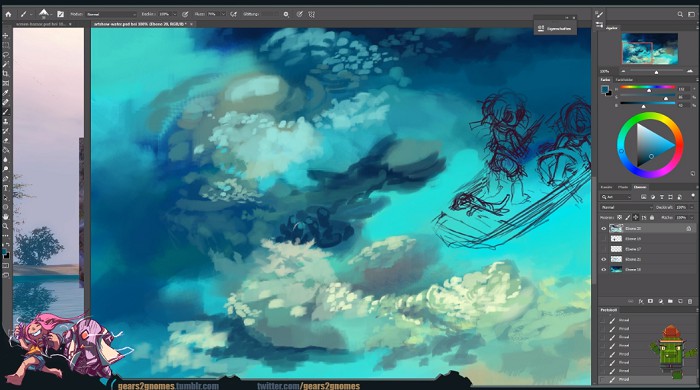Toggle lock image pixels brush icon
This screenshot has width=700, height=390.
pos(628,217)
